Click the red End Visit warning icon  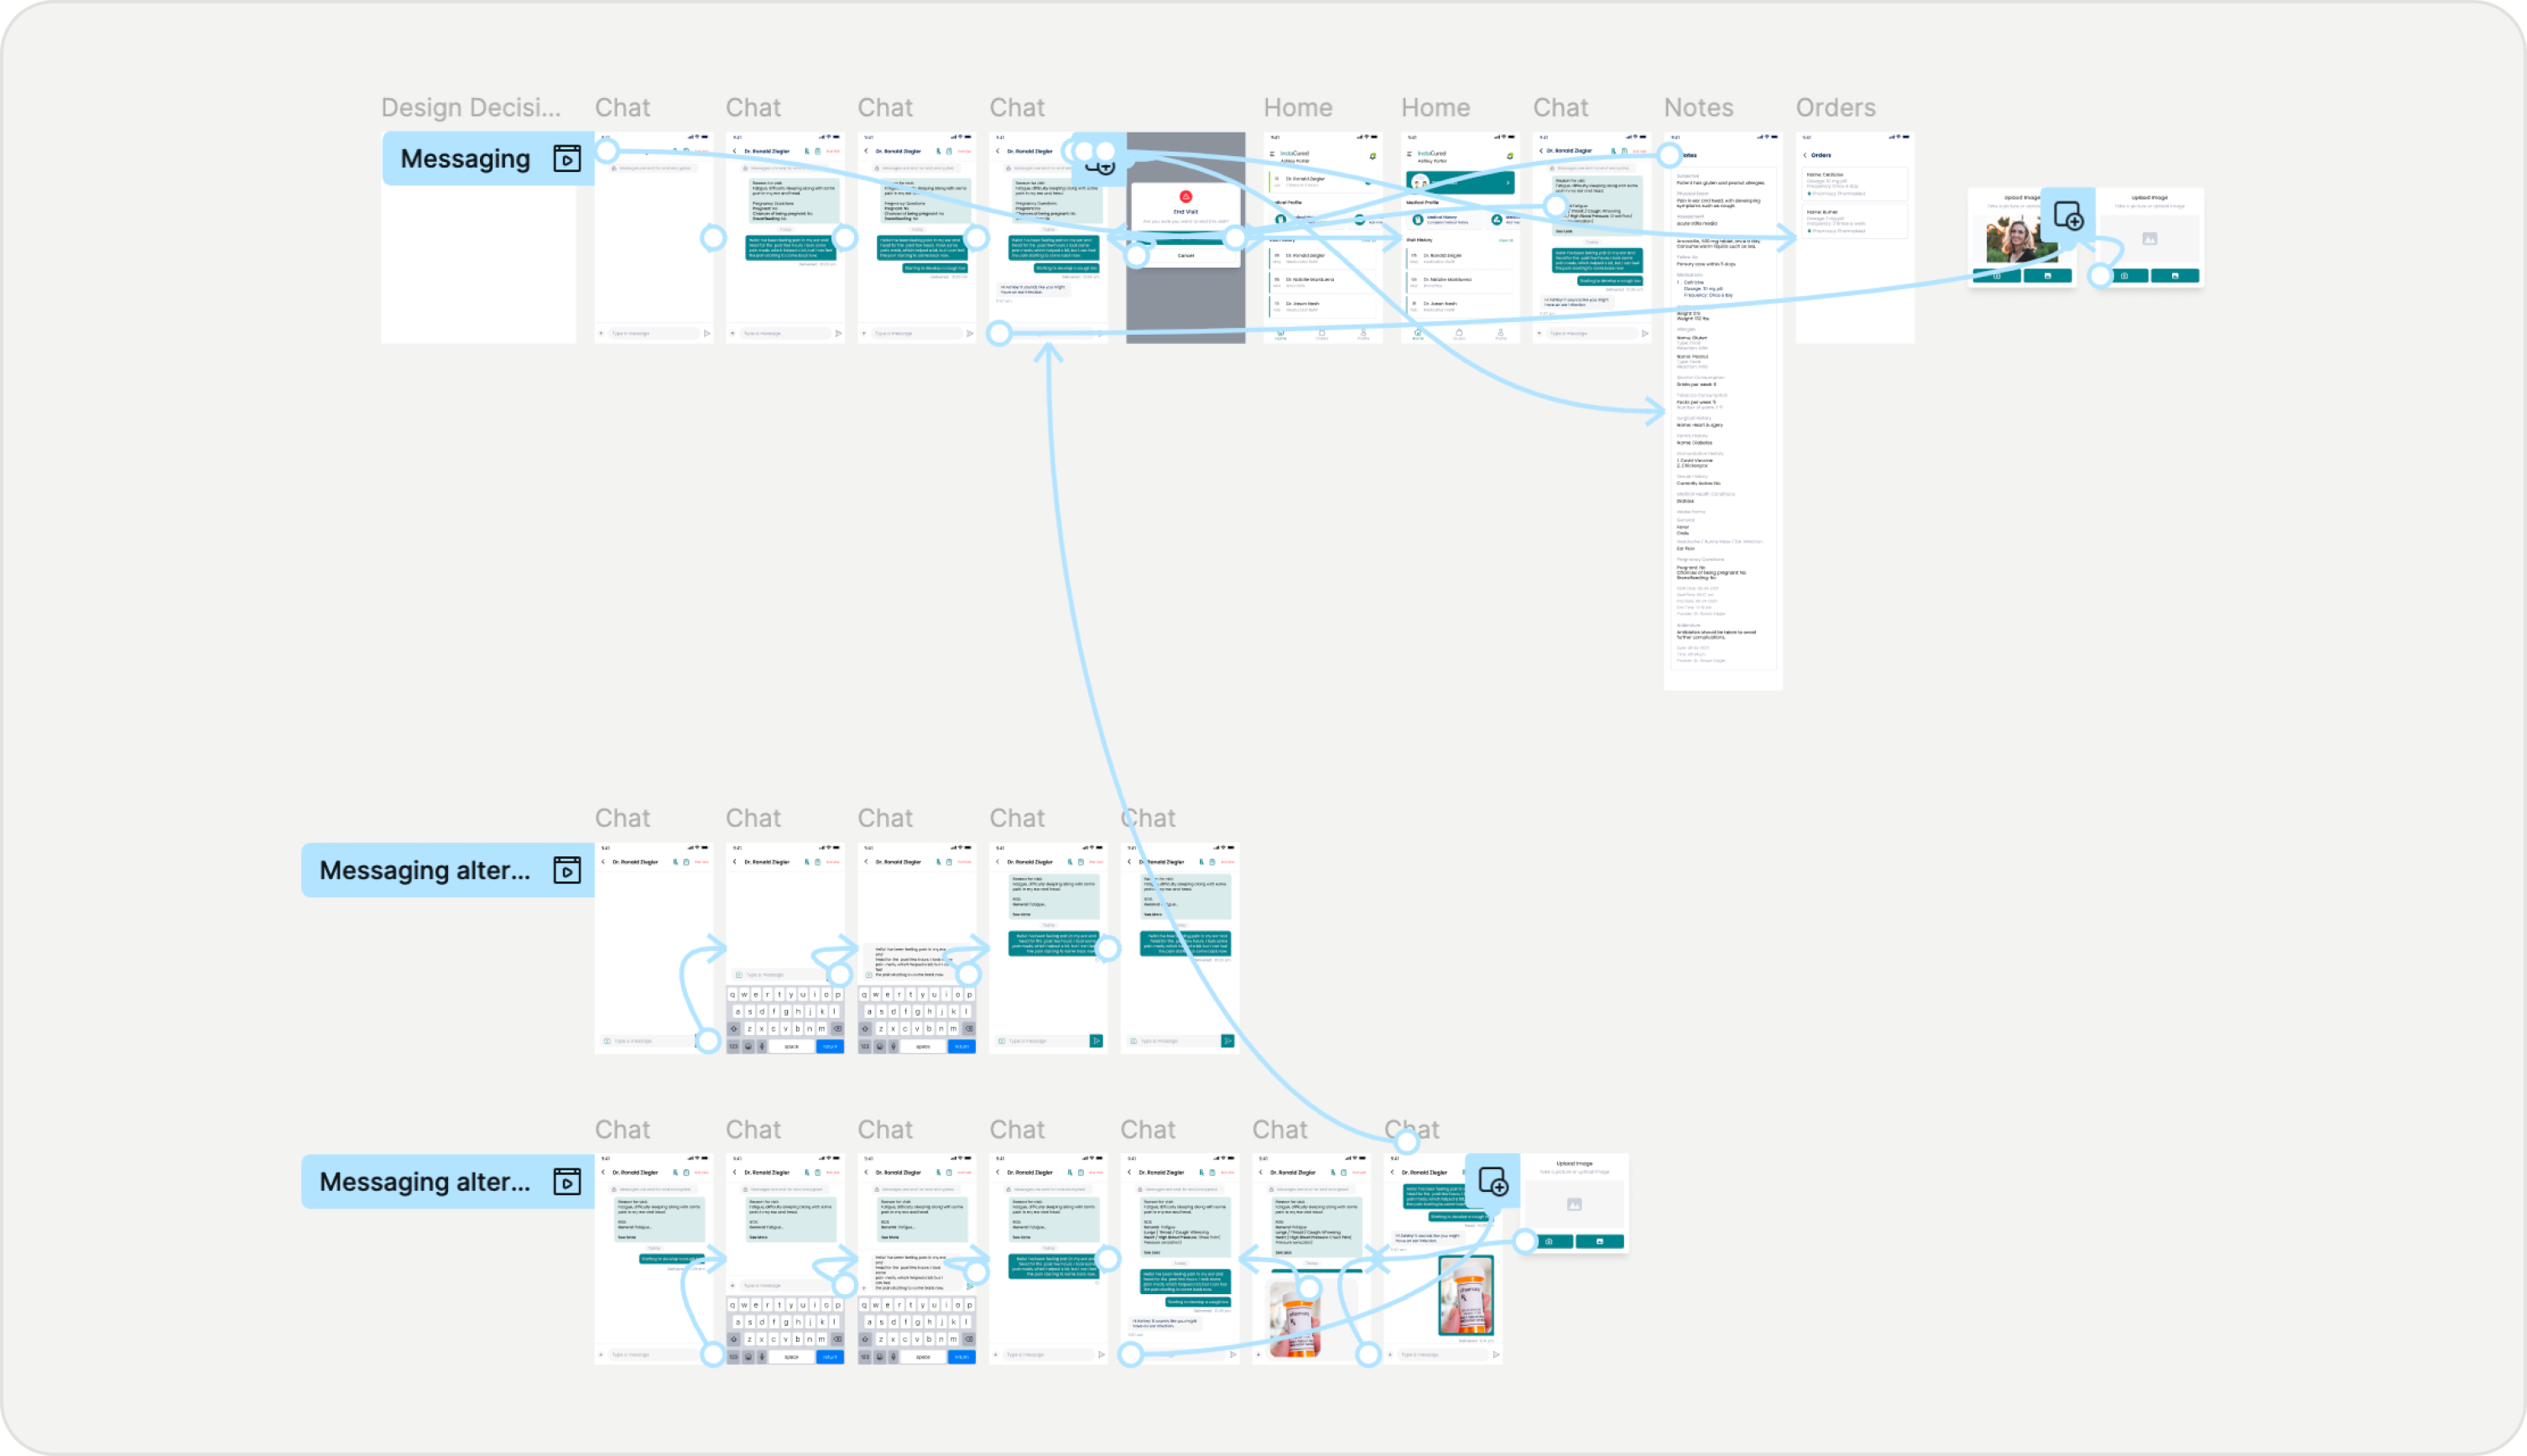tap(1186, 197)
